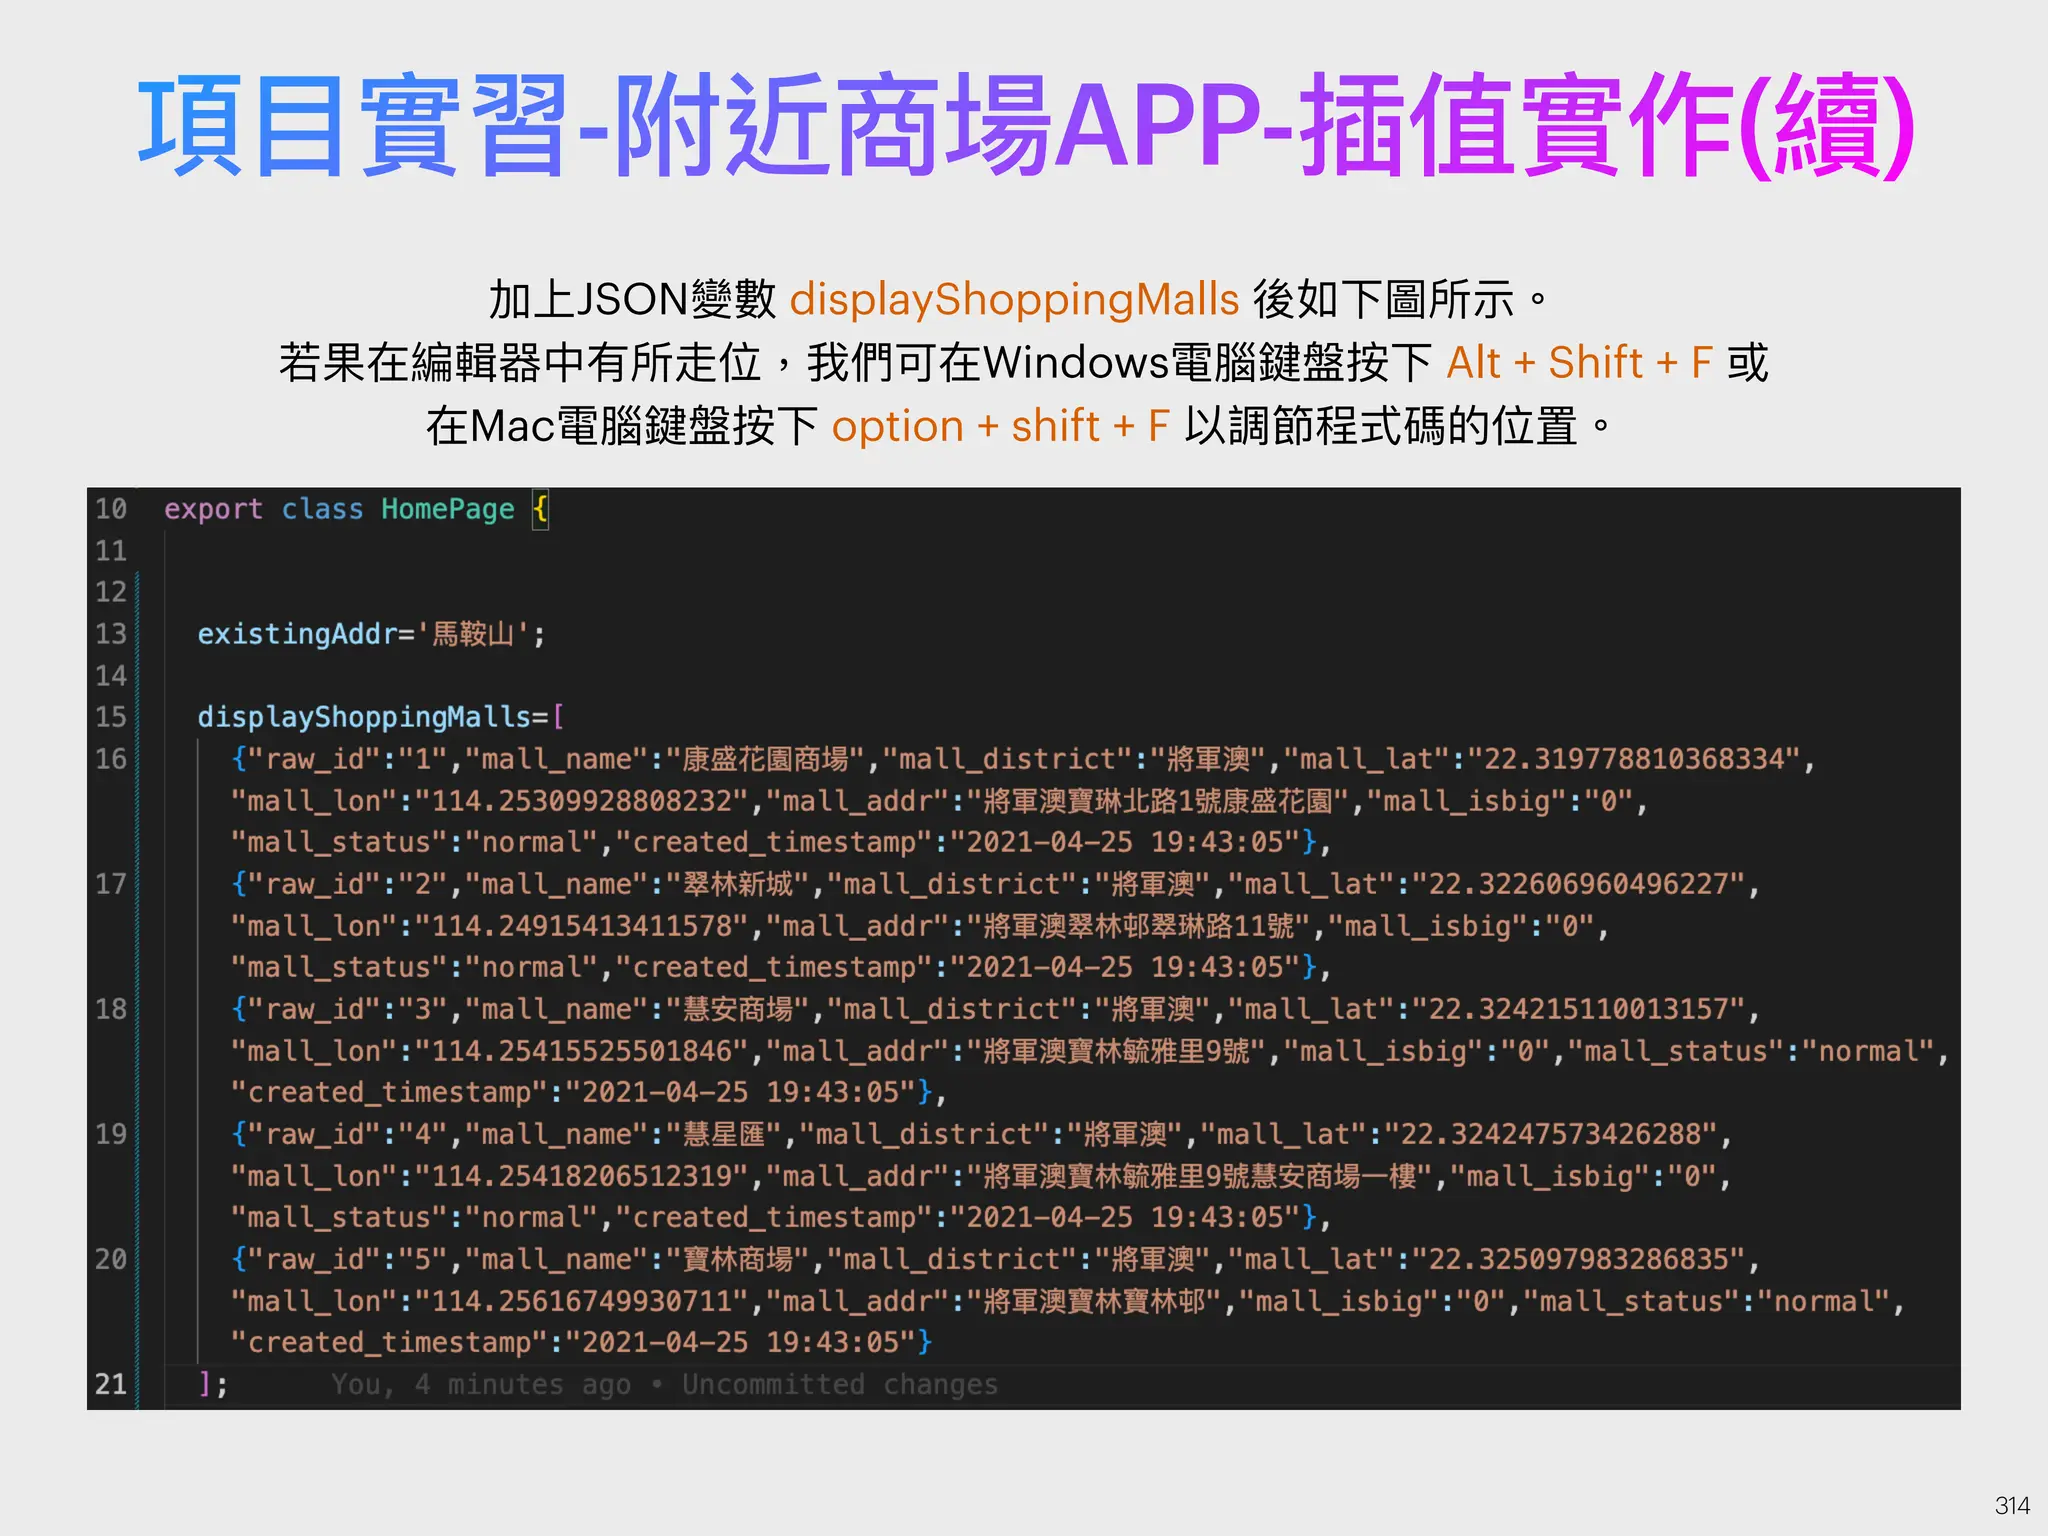2048x1536 pixels.
Task: Click the 'export' keyword in code
Action: coord(213,510)
